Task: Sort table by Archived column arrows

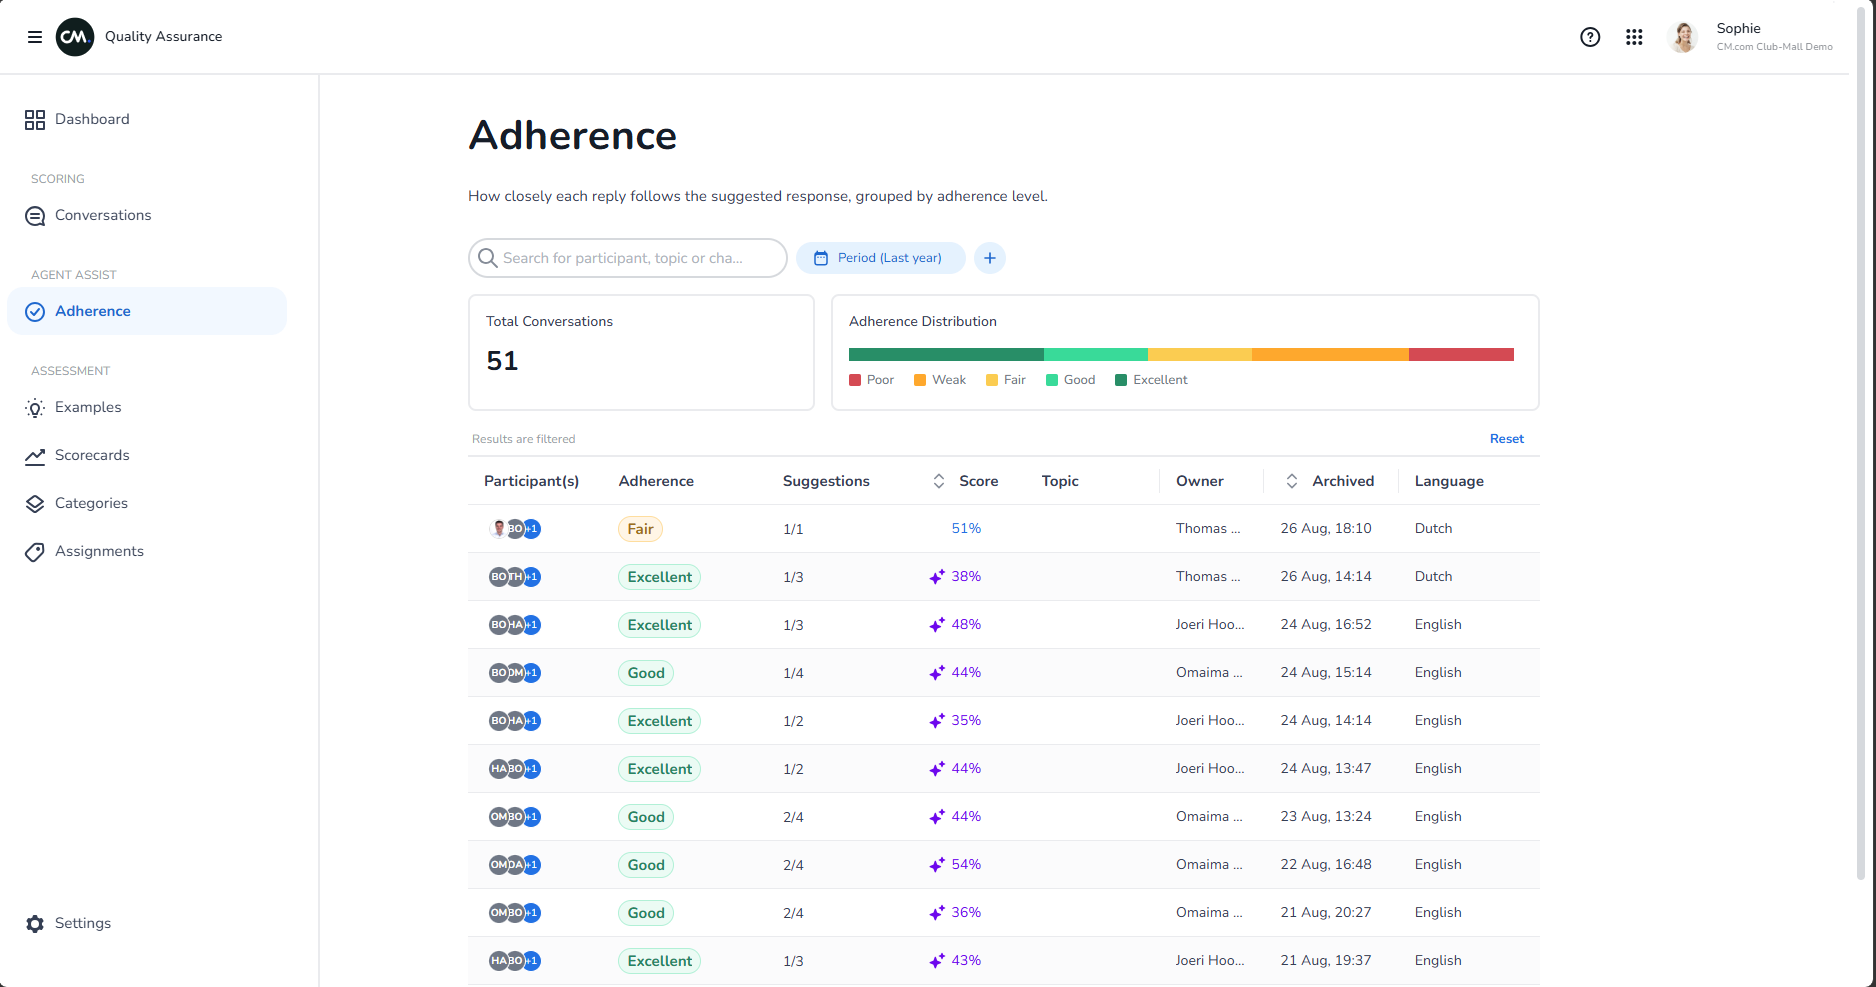Action: 1292,481
